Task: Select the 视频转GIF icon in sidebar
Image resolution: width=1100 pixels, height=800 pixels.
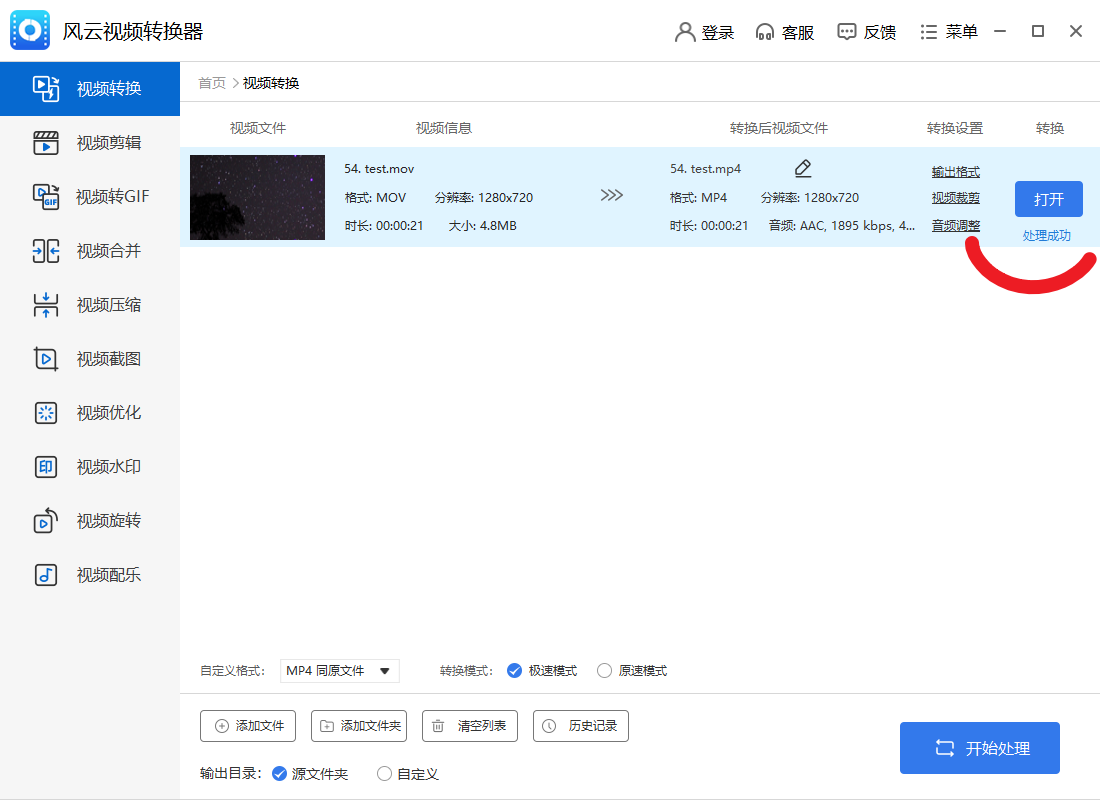Action: coord(46,197)
